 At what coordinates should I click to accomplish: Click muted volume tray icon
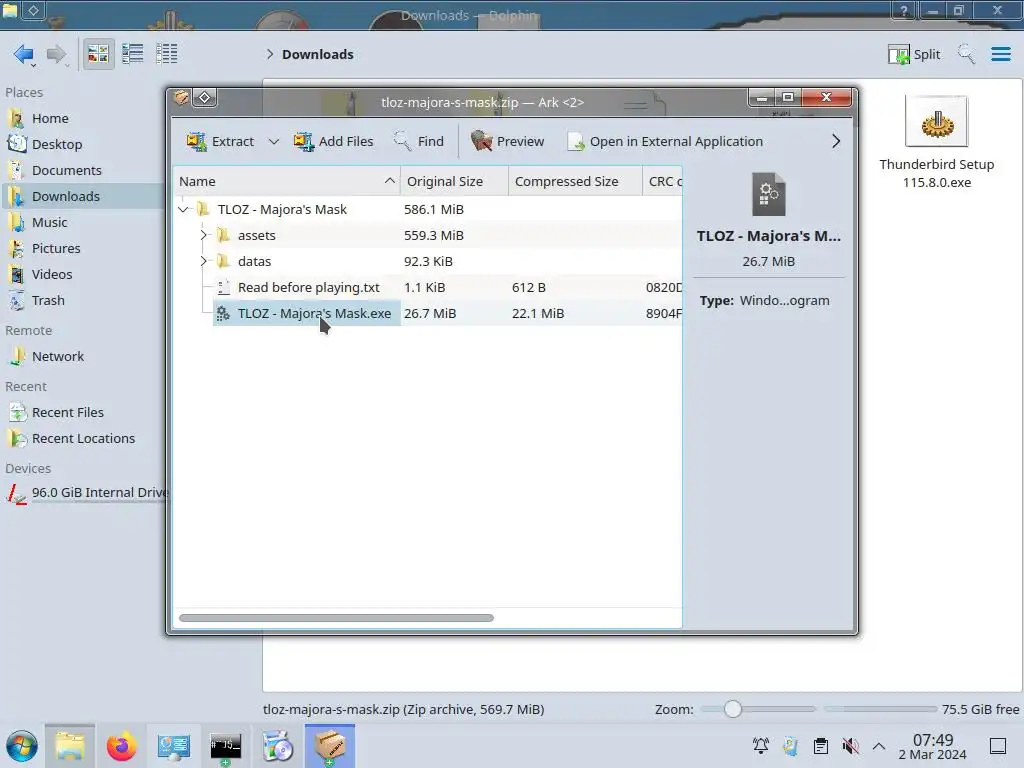point(850,746)
